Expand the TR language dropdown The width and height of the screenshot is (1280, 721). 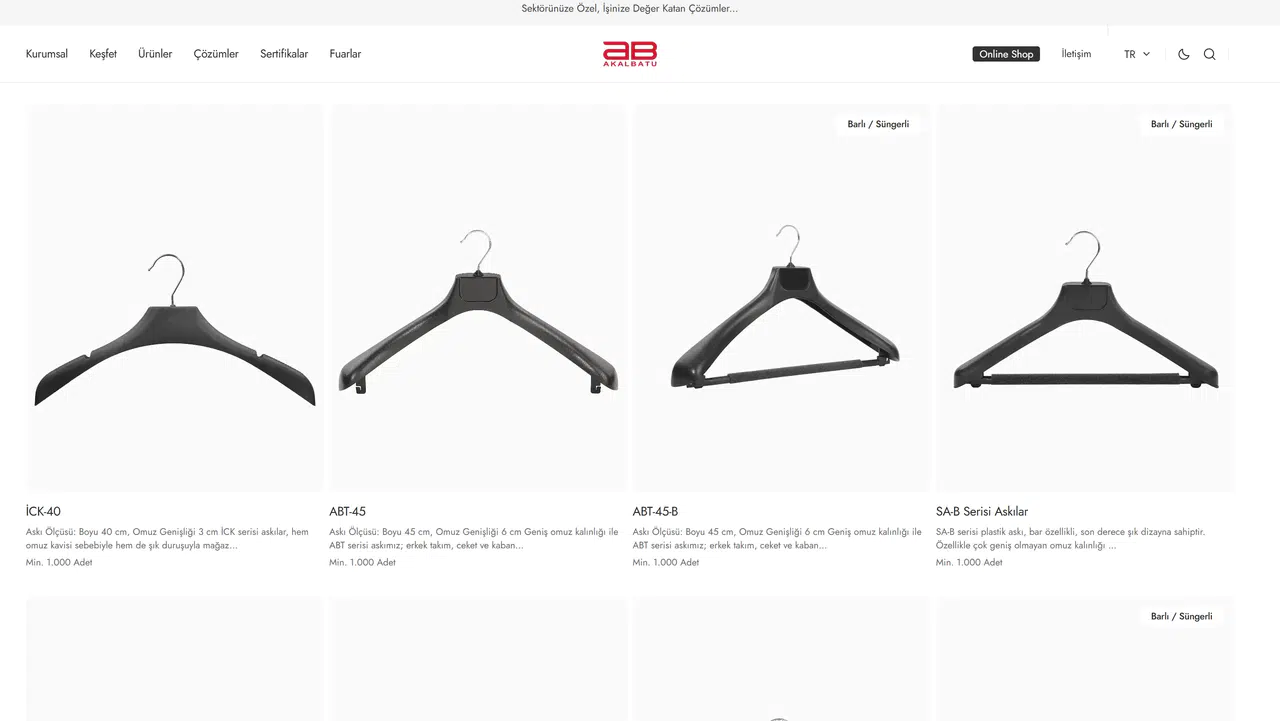(x=1137, y=54)
